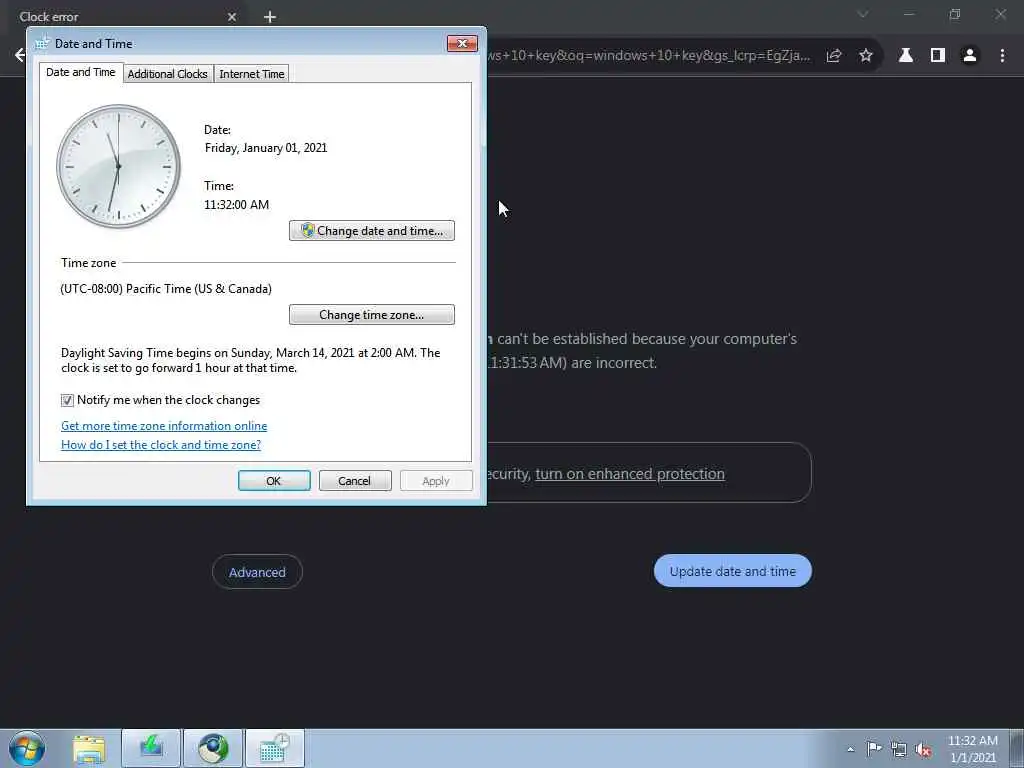Open the Chrome three-dot menu

pyautogui.click(x=1002, y=56)
